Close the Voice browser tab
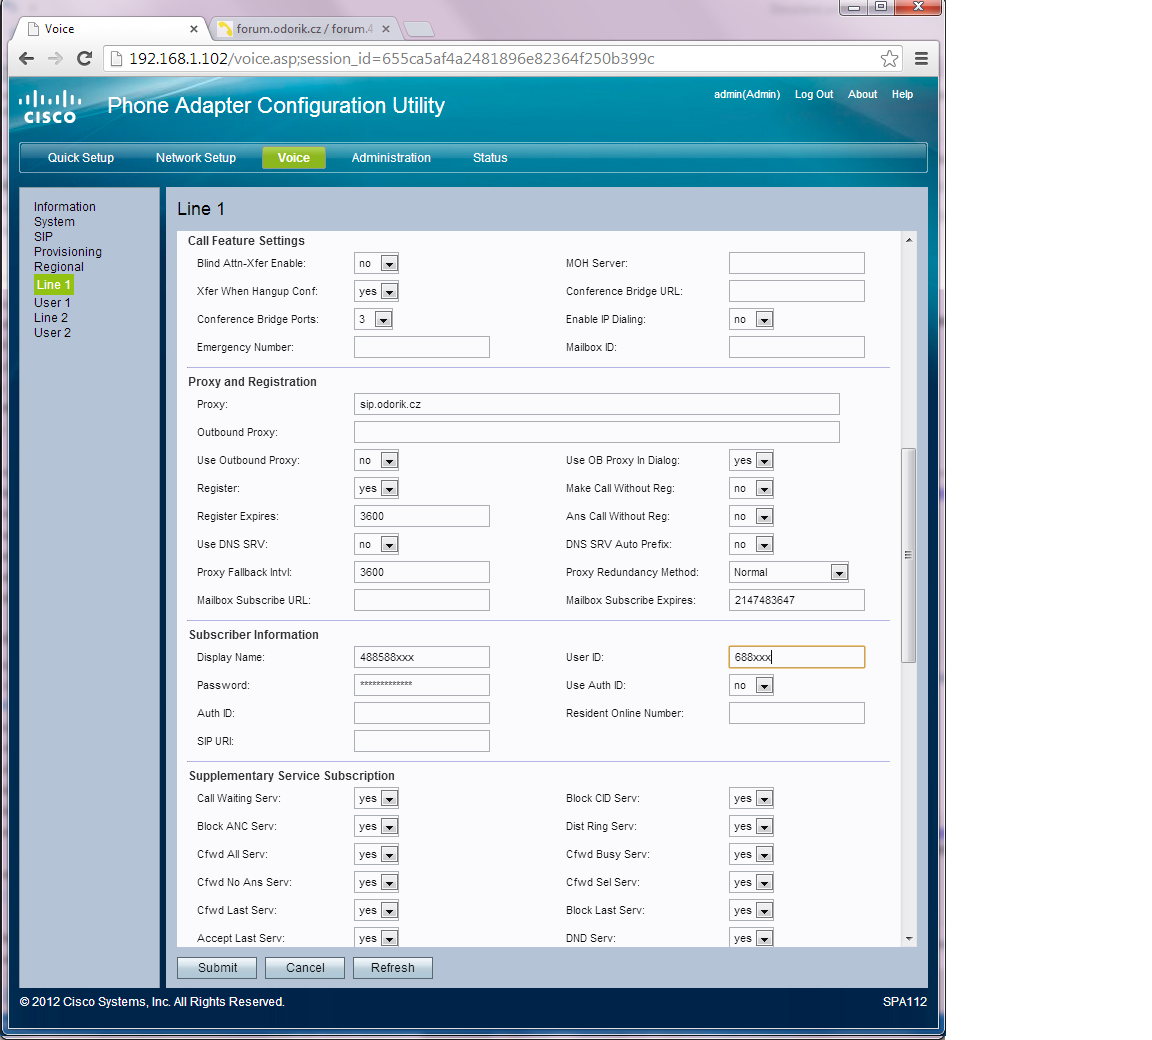 click(x=194, y=29)
